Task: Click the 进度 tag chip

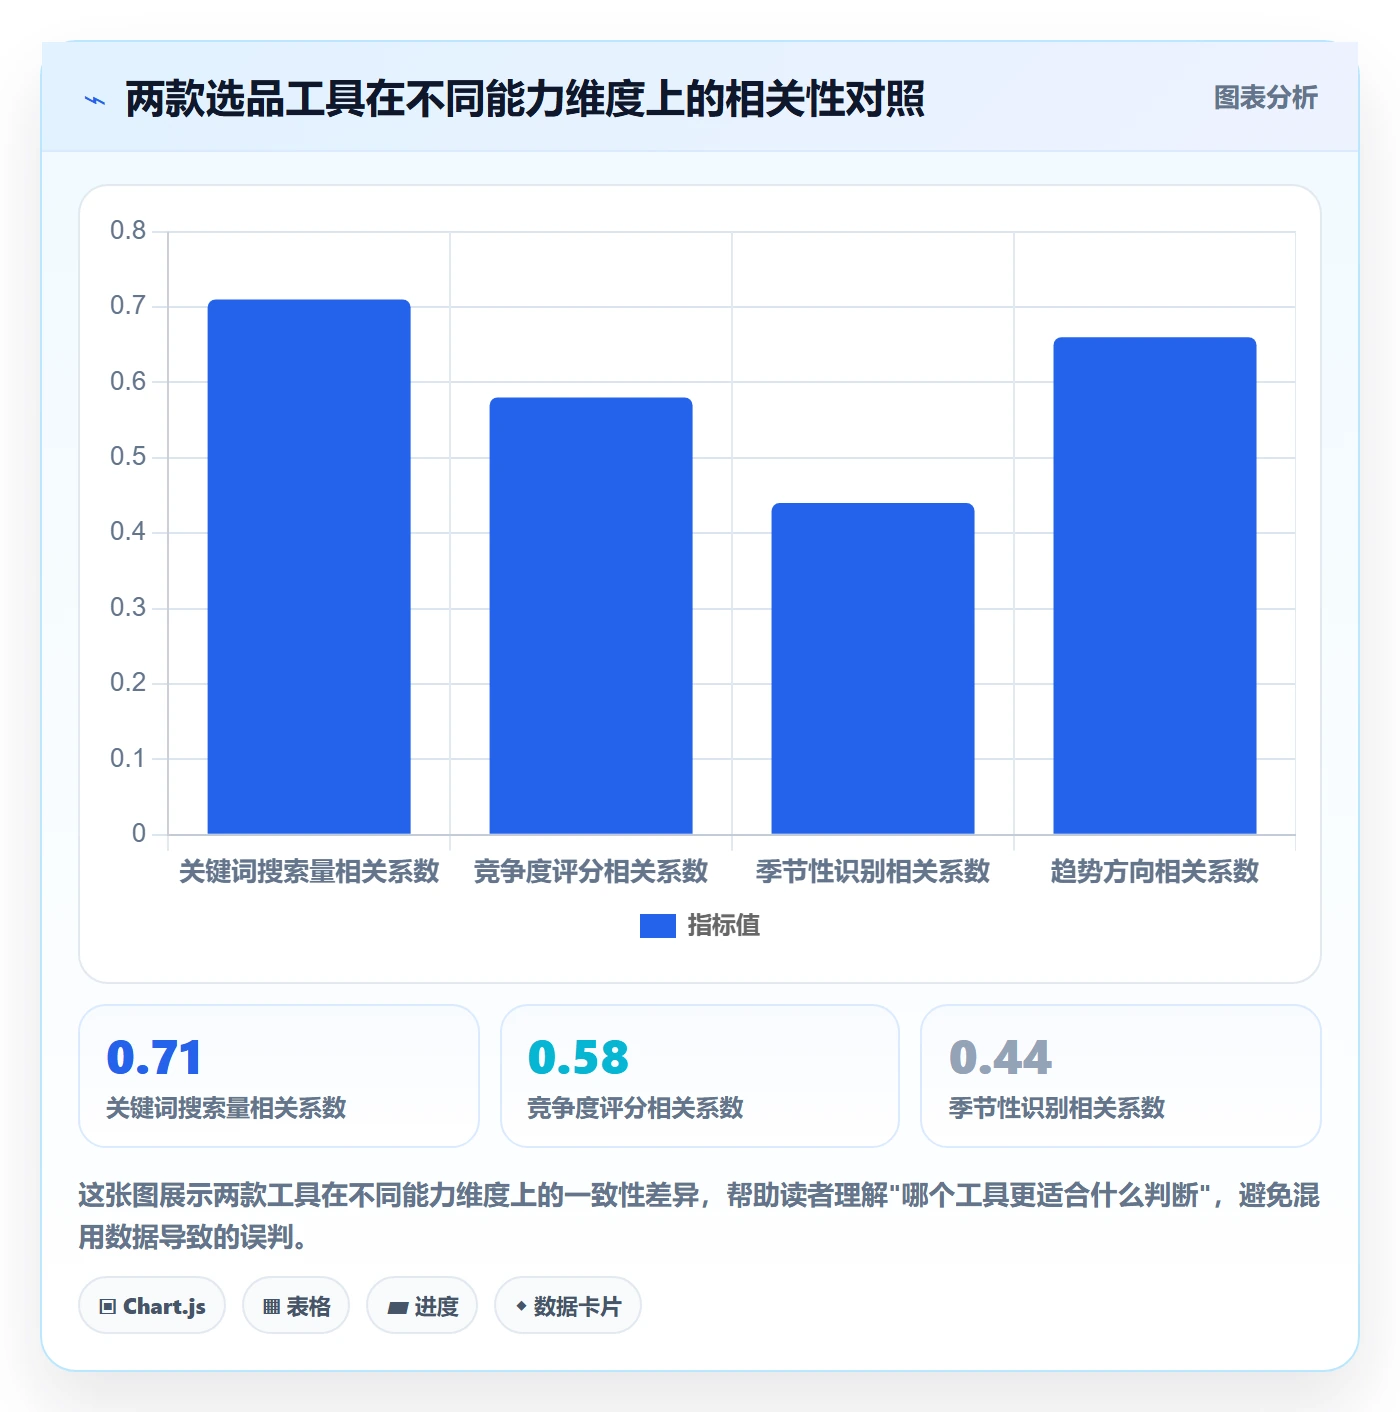Action: point(422,1306)
